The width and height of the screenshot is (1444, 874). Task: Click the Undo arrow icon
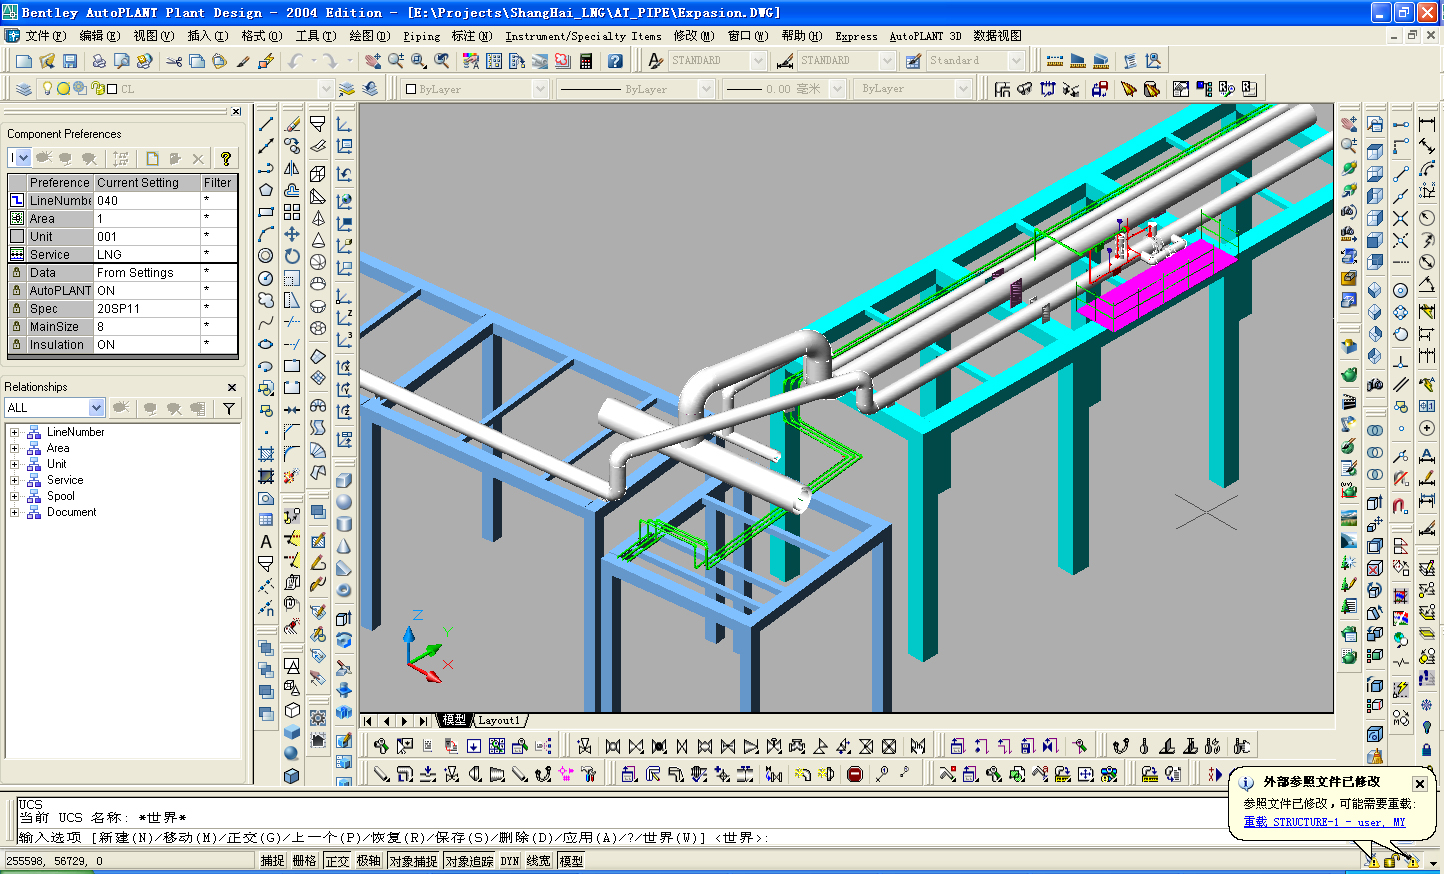[295, 61]
